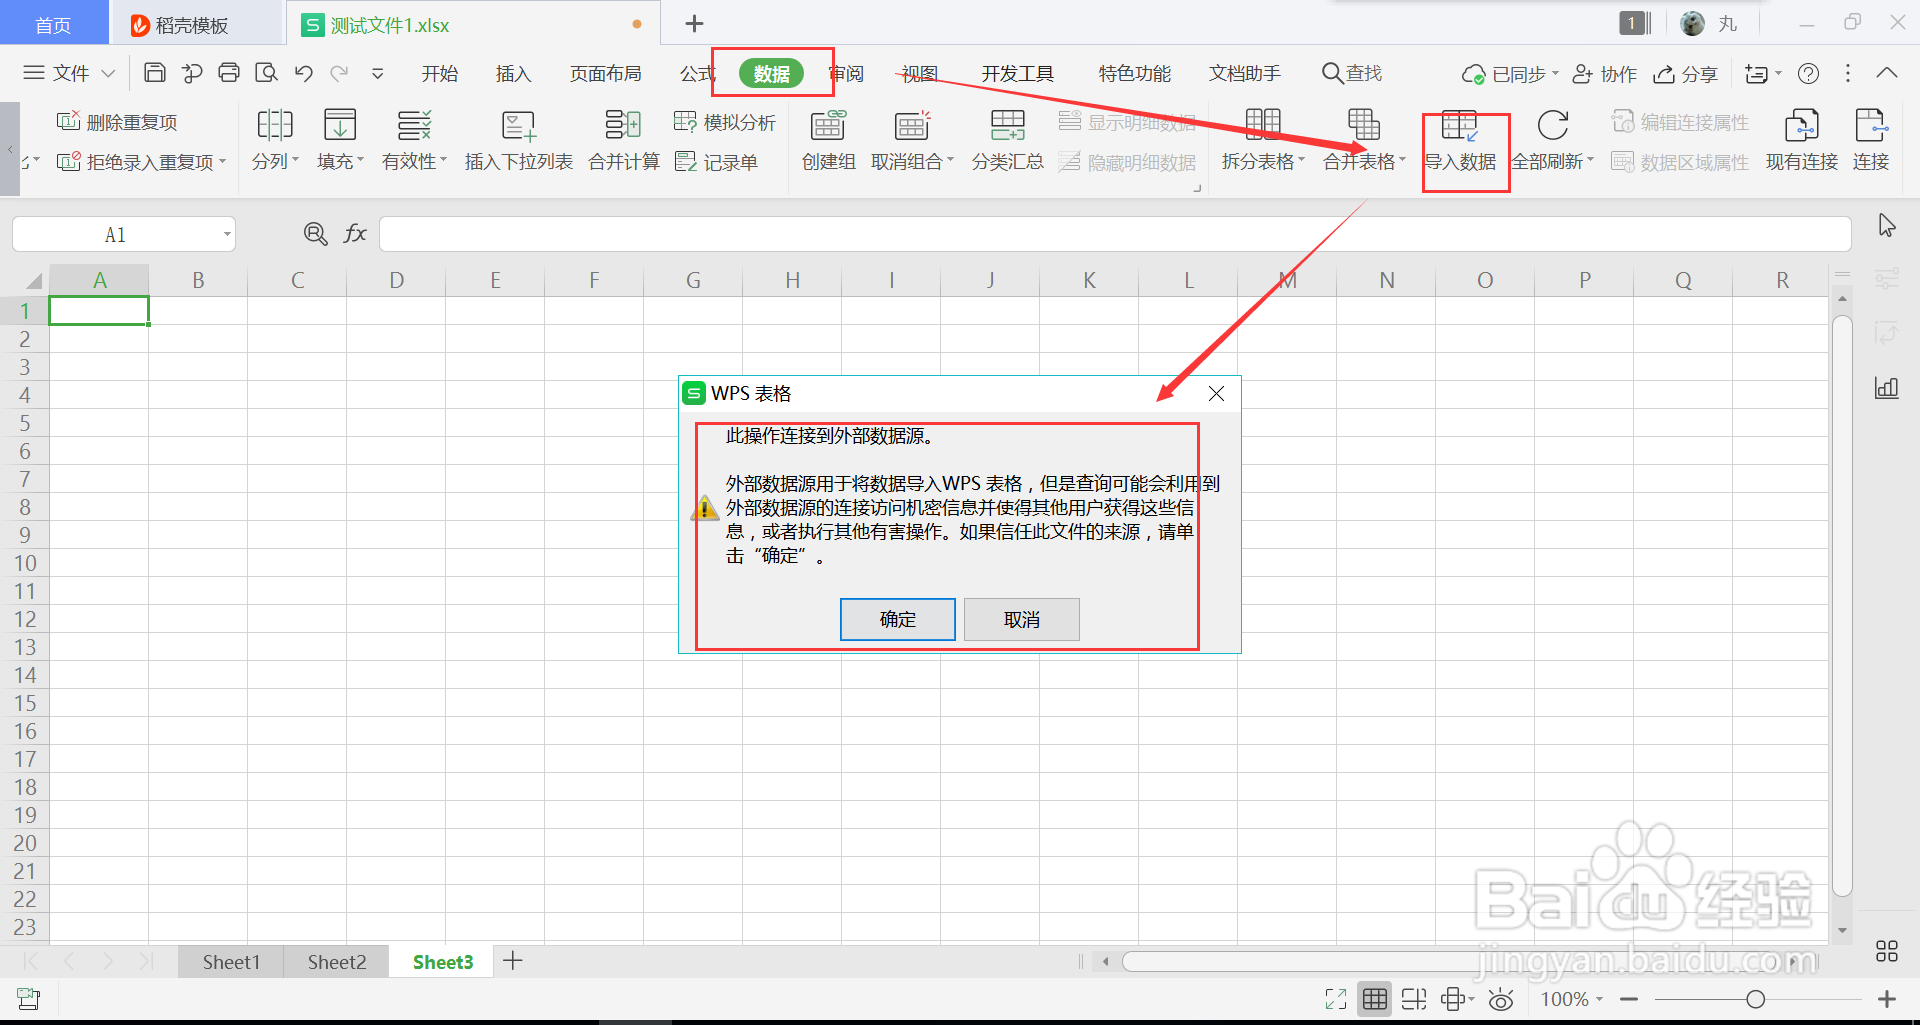Image resolution: width=1920 pixels, height=1025 pixels.
Task: Click 插入下拉列表 tool
Action: [518, 140]
